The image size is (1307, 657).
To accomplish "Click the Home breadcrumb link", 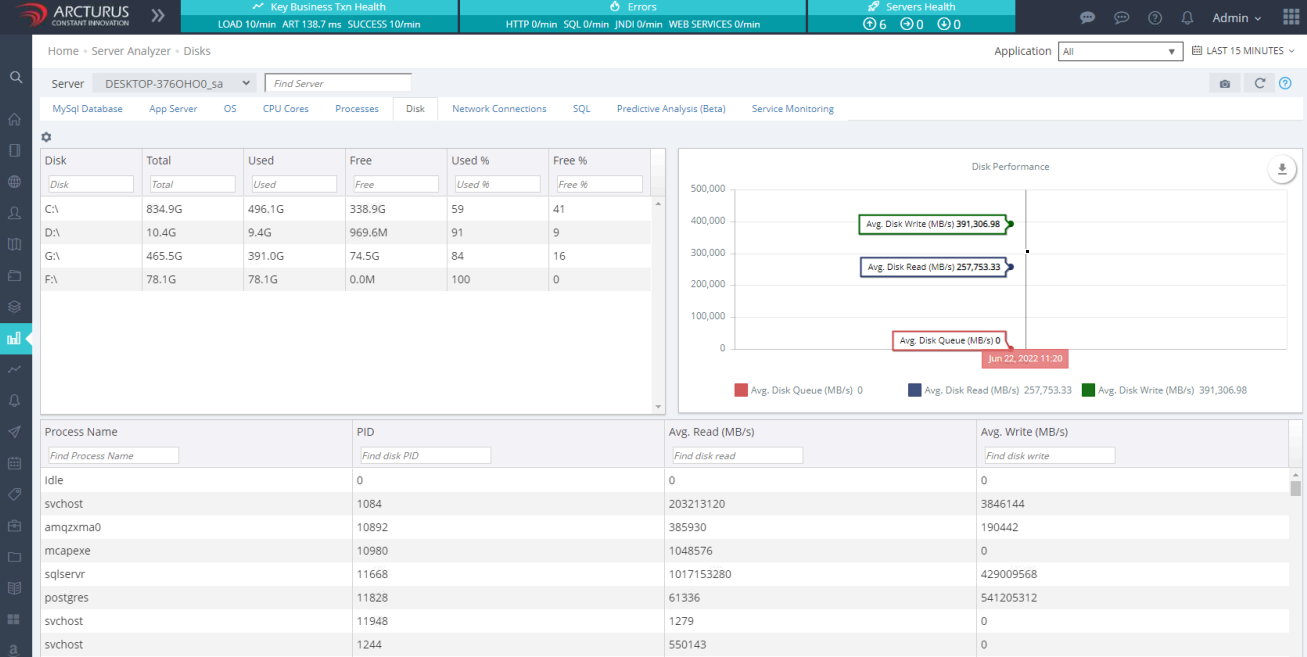I will pos(63,51).
